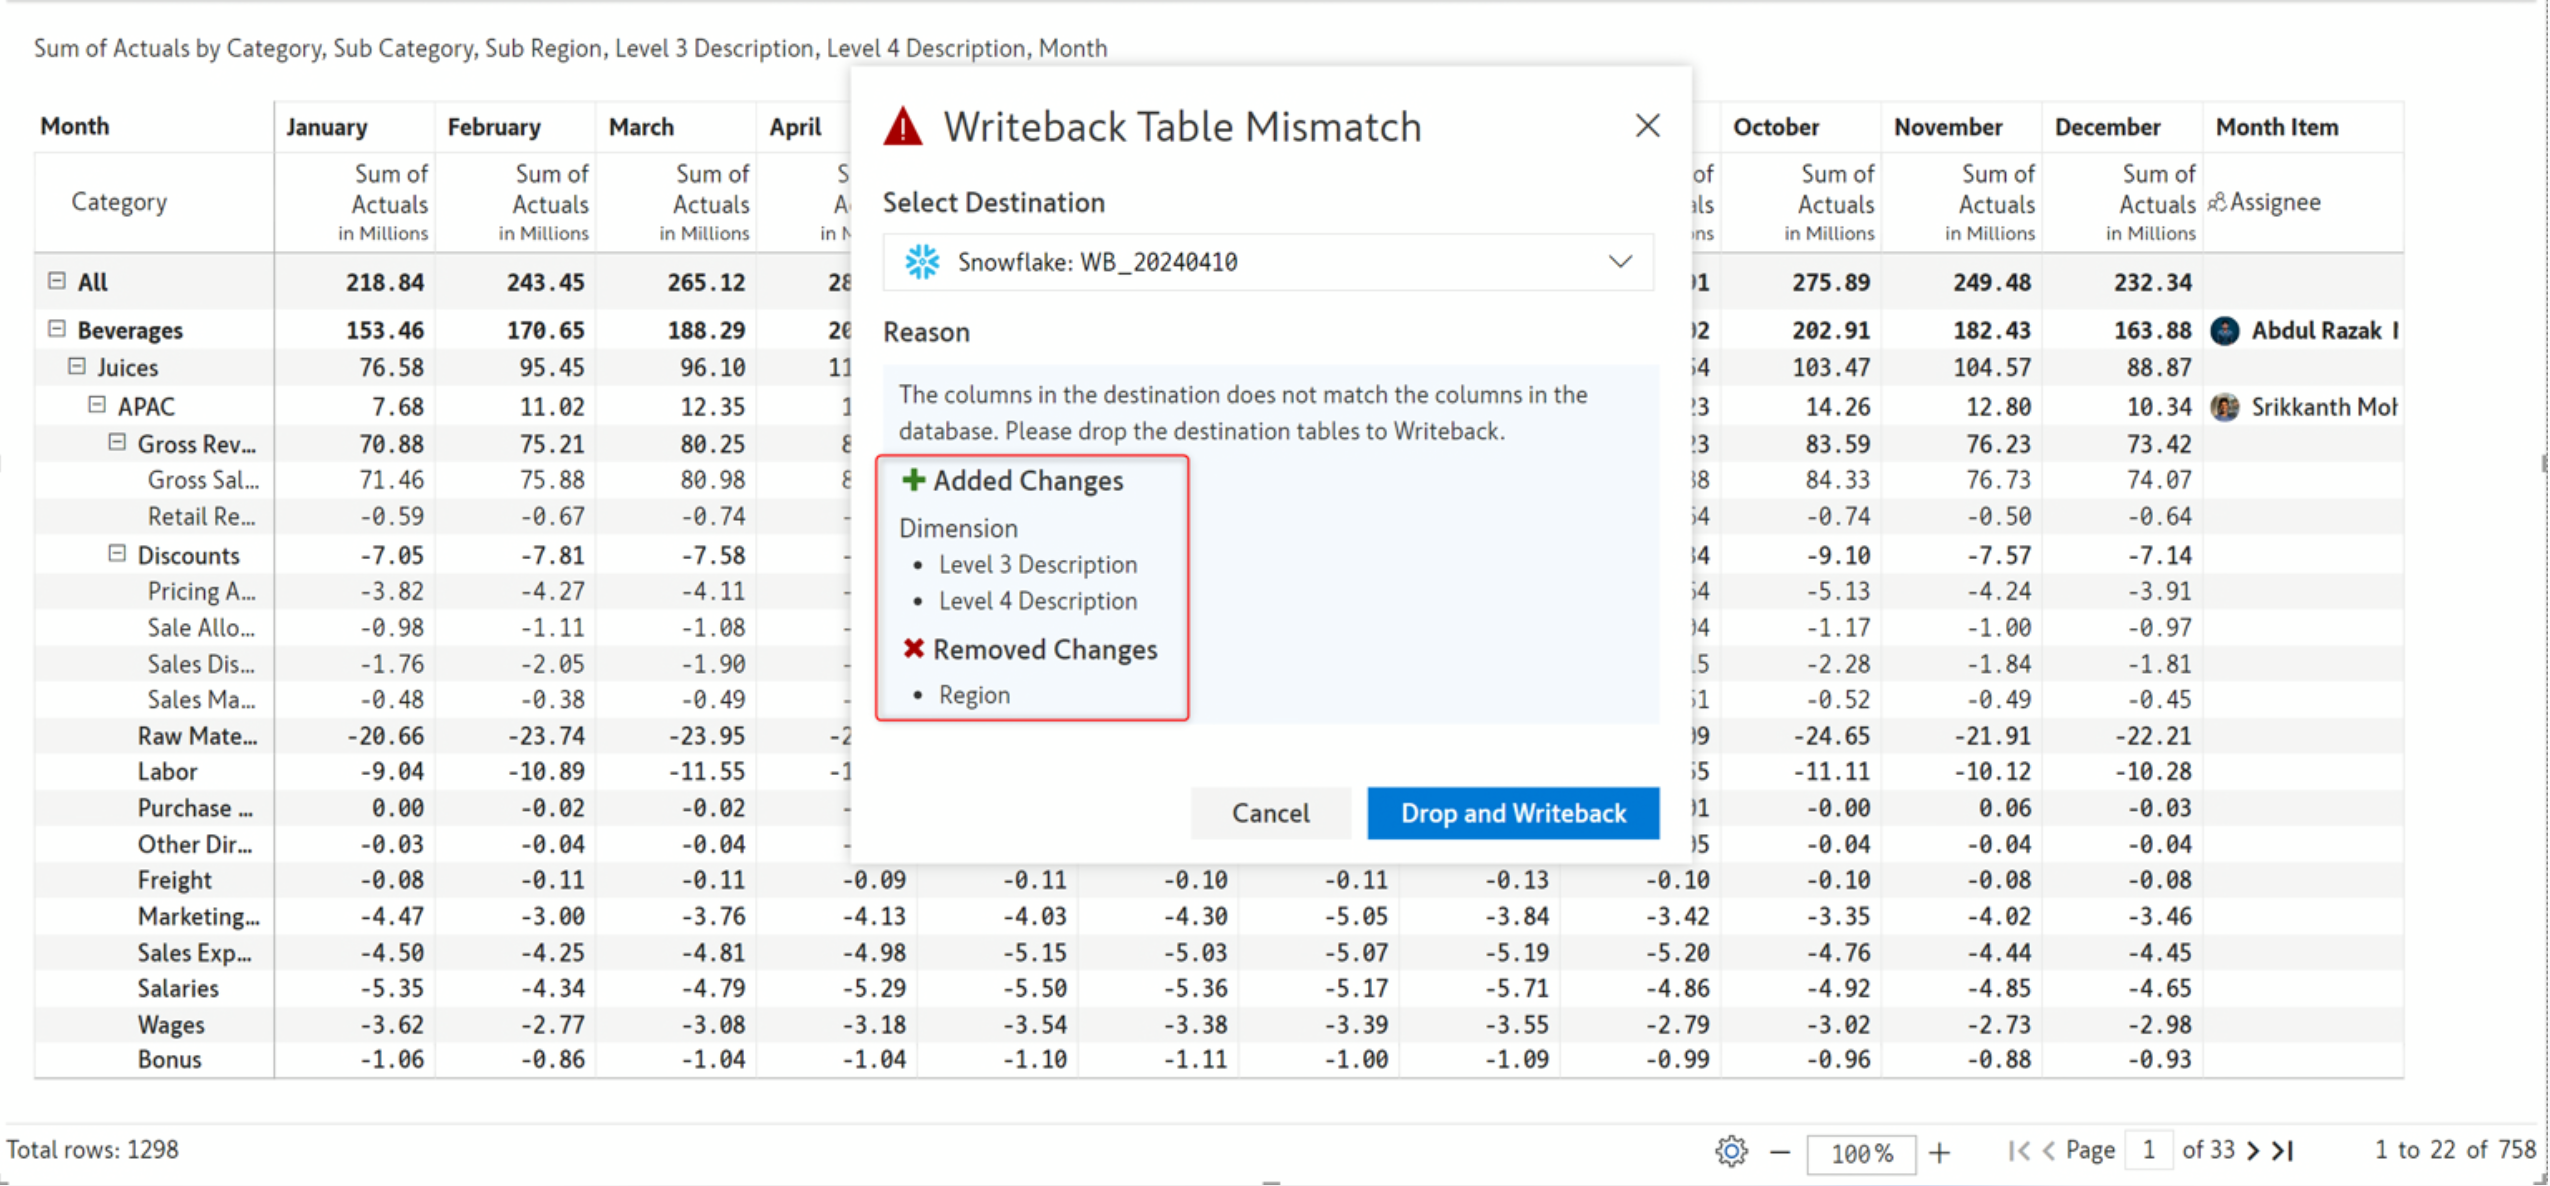Click the zoom in plus icon
This screenshot has height=1186, width=2550.
[1939, 1152]
